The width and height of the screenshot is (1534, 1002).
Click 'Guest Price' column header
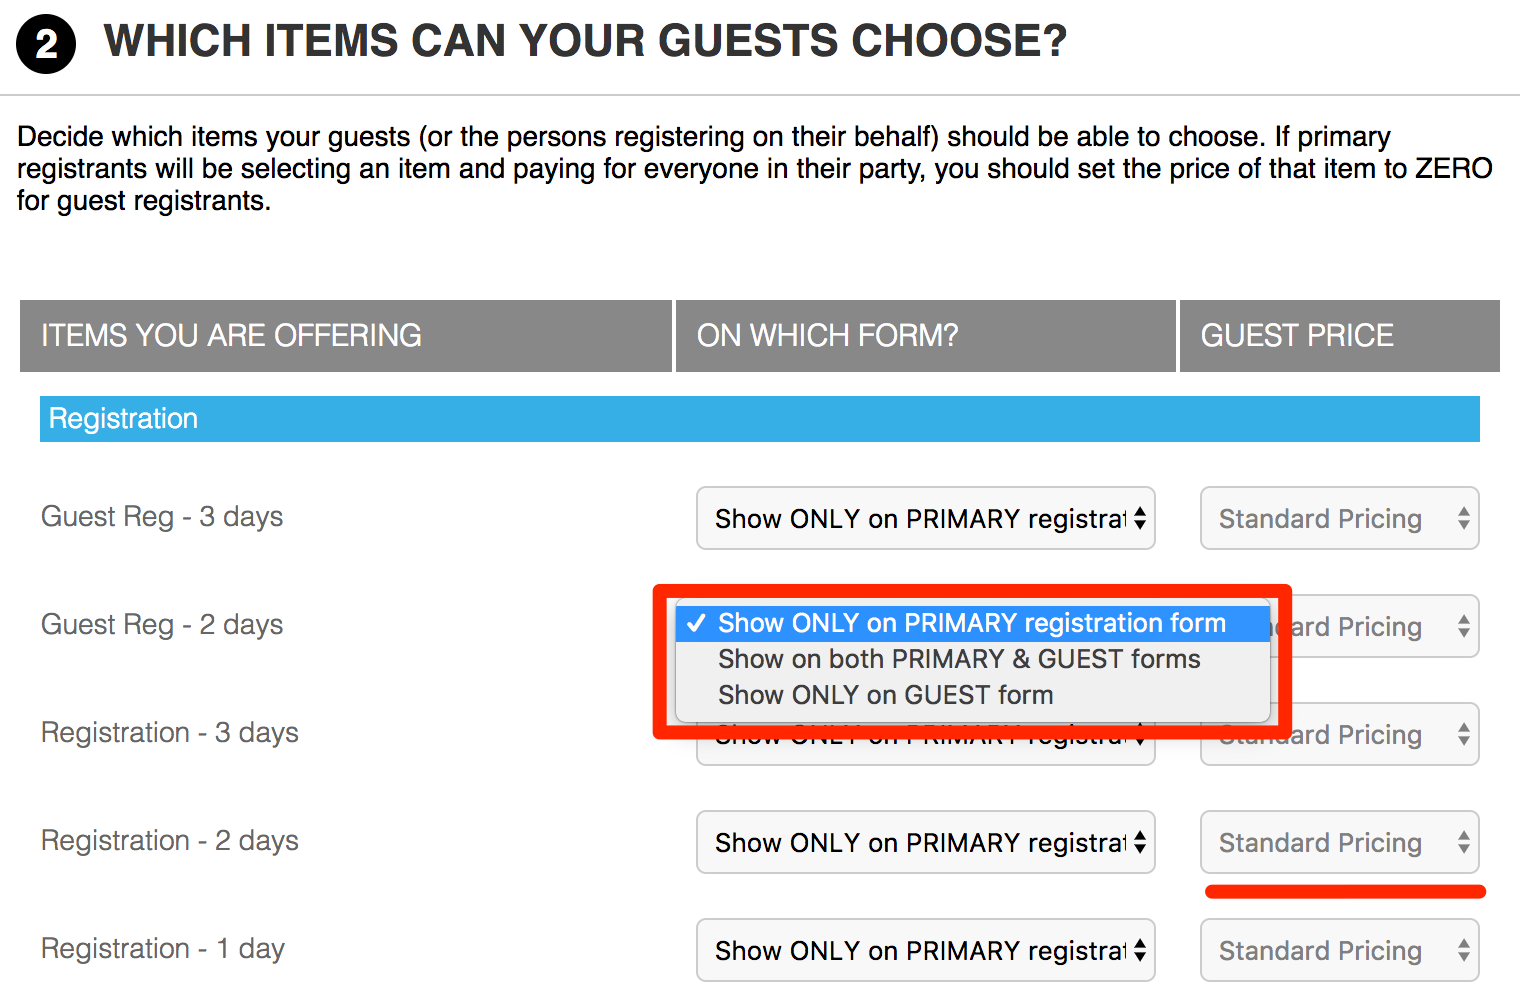pos(1340,336)
